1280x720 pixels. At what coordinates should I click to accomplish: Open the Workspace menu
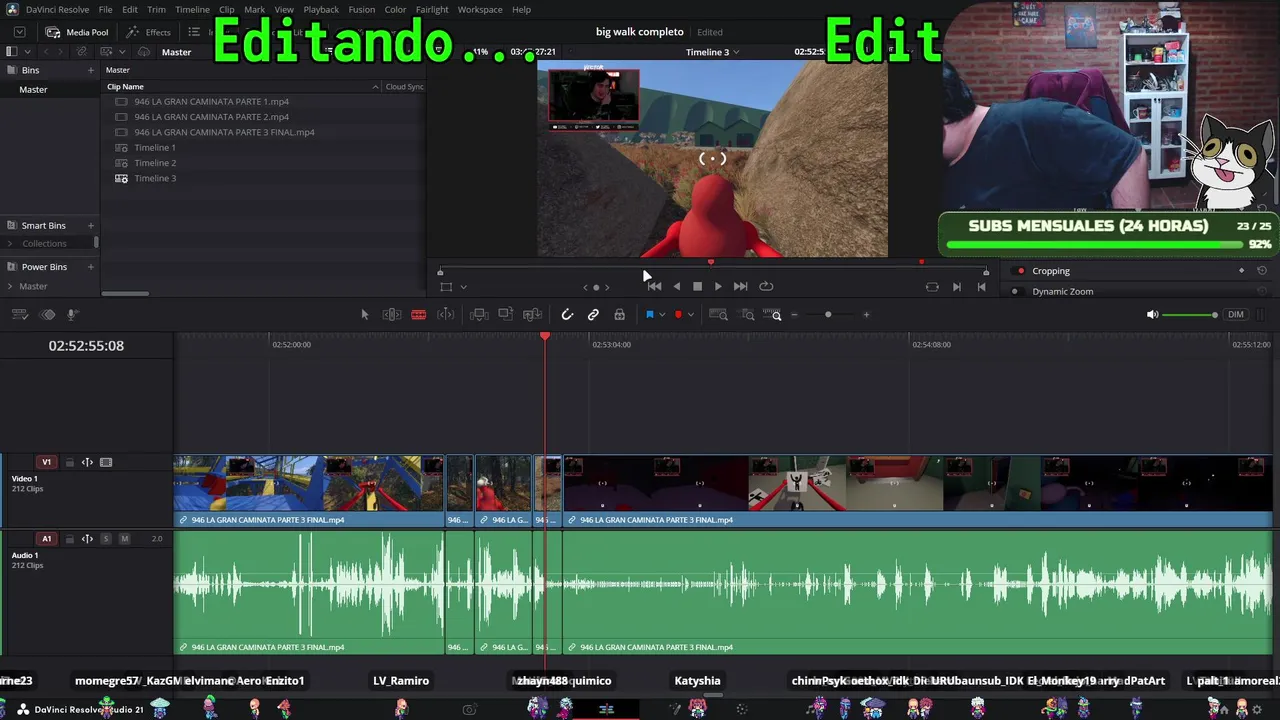[480, 9]
